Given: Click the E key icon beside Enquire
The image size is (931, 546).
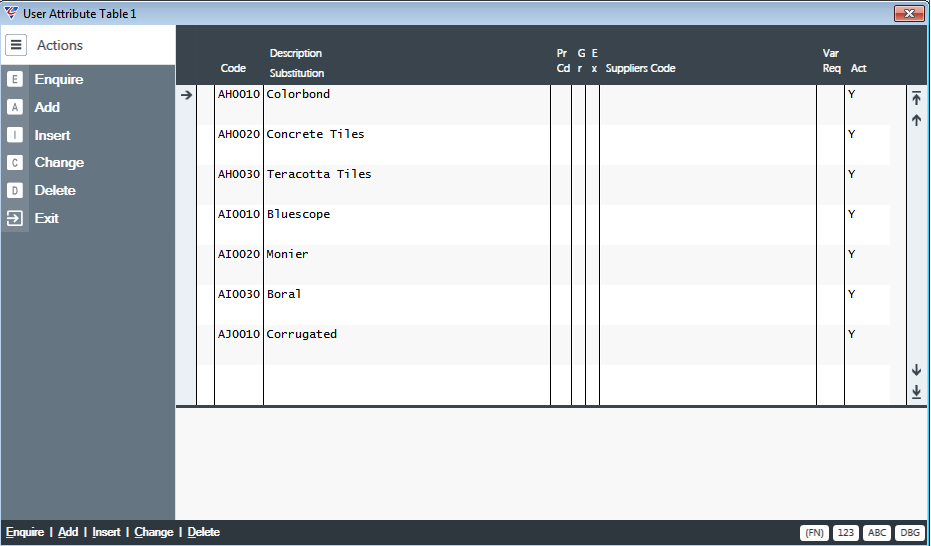Looking at the screenshot, I should [15, 79].
